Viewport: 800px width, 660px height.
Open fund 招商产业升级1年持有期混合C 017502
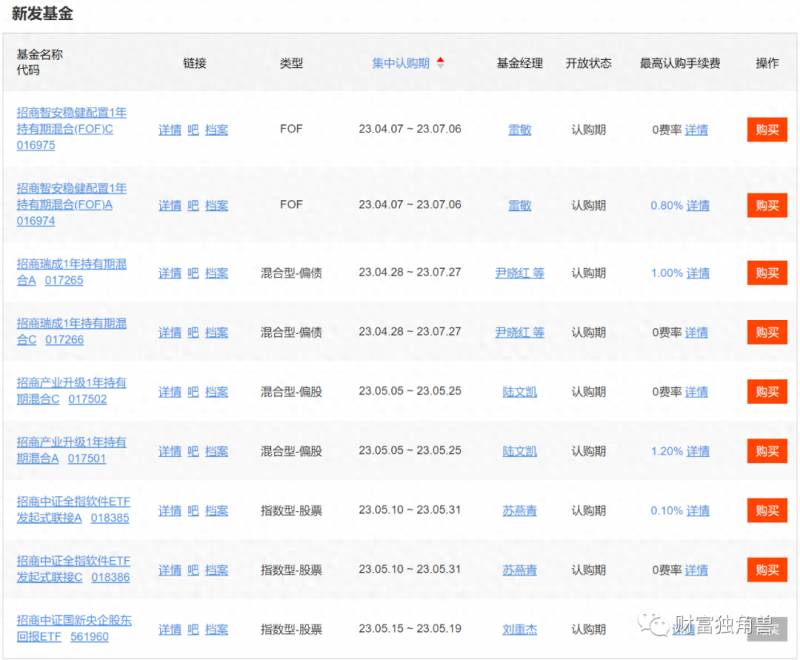71,391
